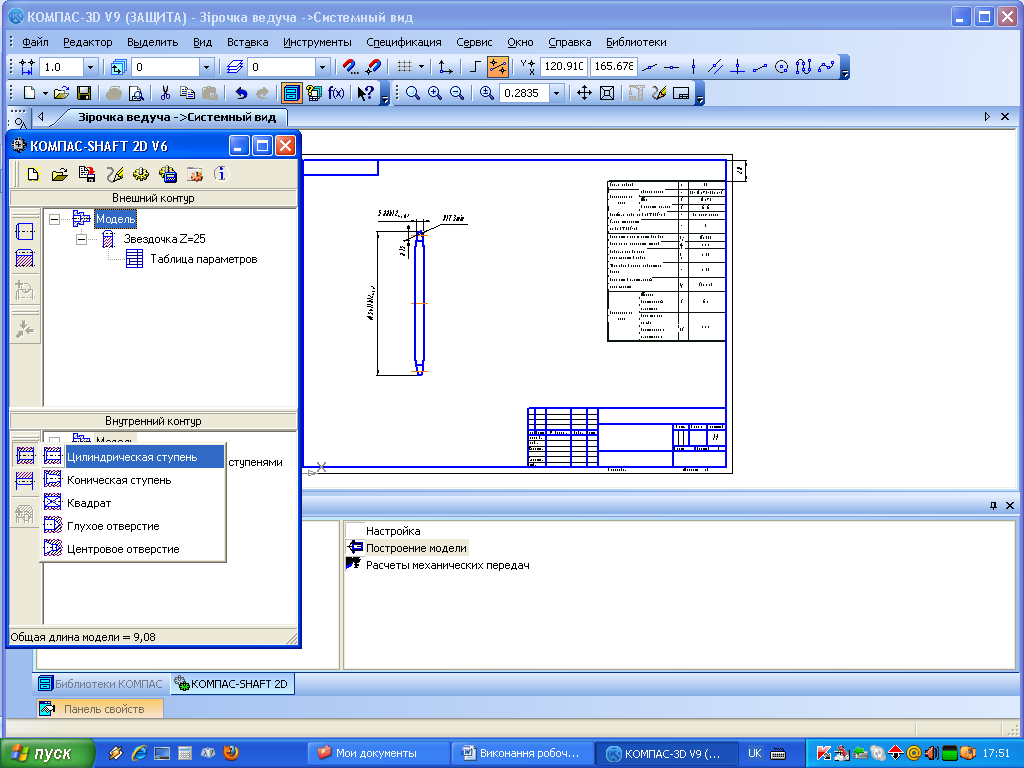This screenshot has height=768, width=1024.
Task: Click the gear icon in SHAFT toolbar
Action: (x=140, y=174)
